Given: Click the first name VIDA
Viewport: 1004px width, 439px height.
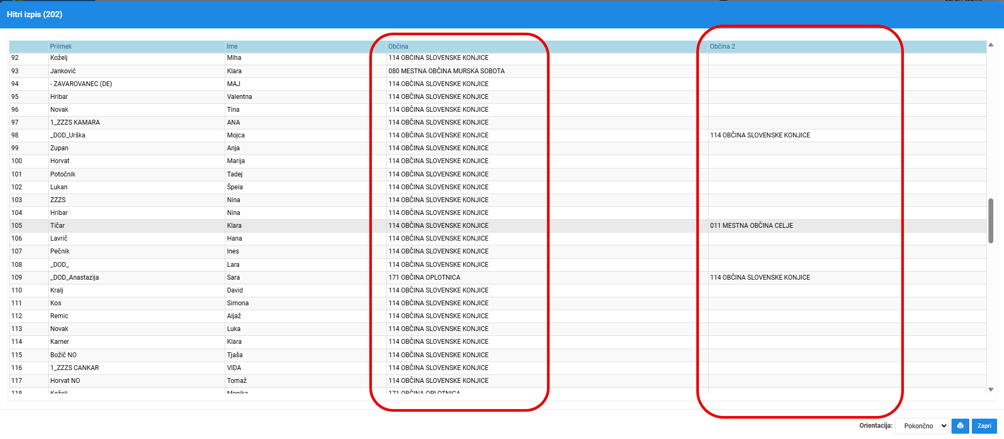Looking at the screenshot, I should [234, 367].
